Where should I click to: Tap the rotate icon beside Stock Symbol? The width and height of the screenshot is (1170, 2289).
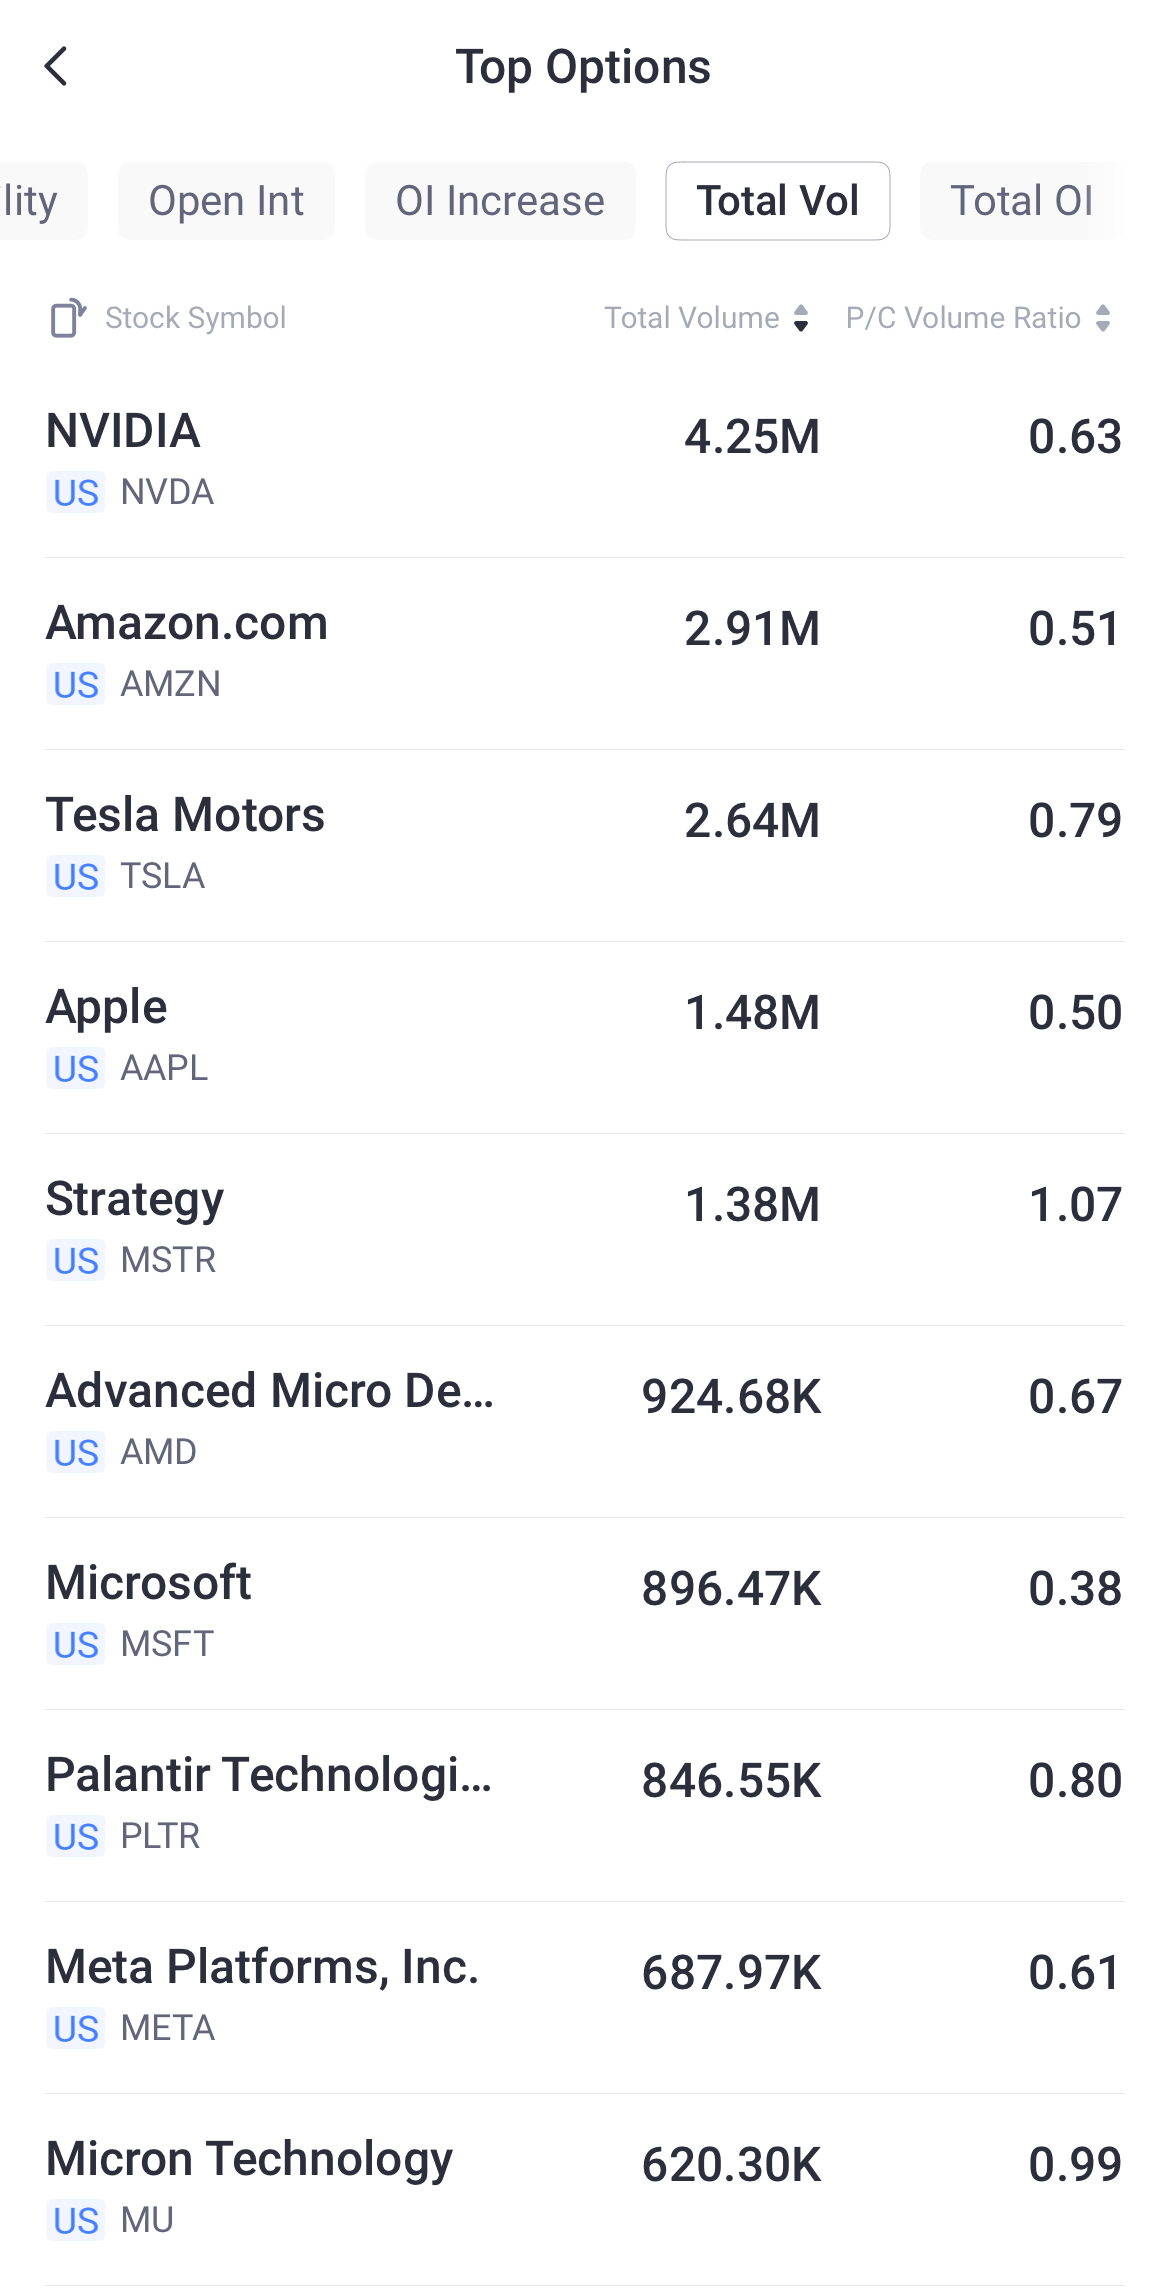[68, 318]
